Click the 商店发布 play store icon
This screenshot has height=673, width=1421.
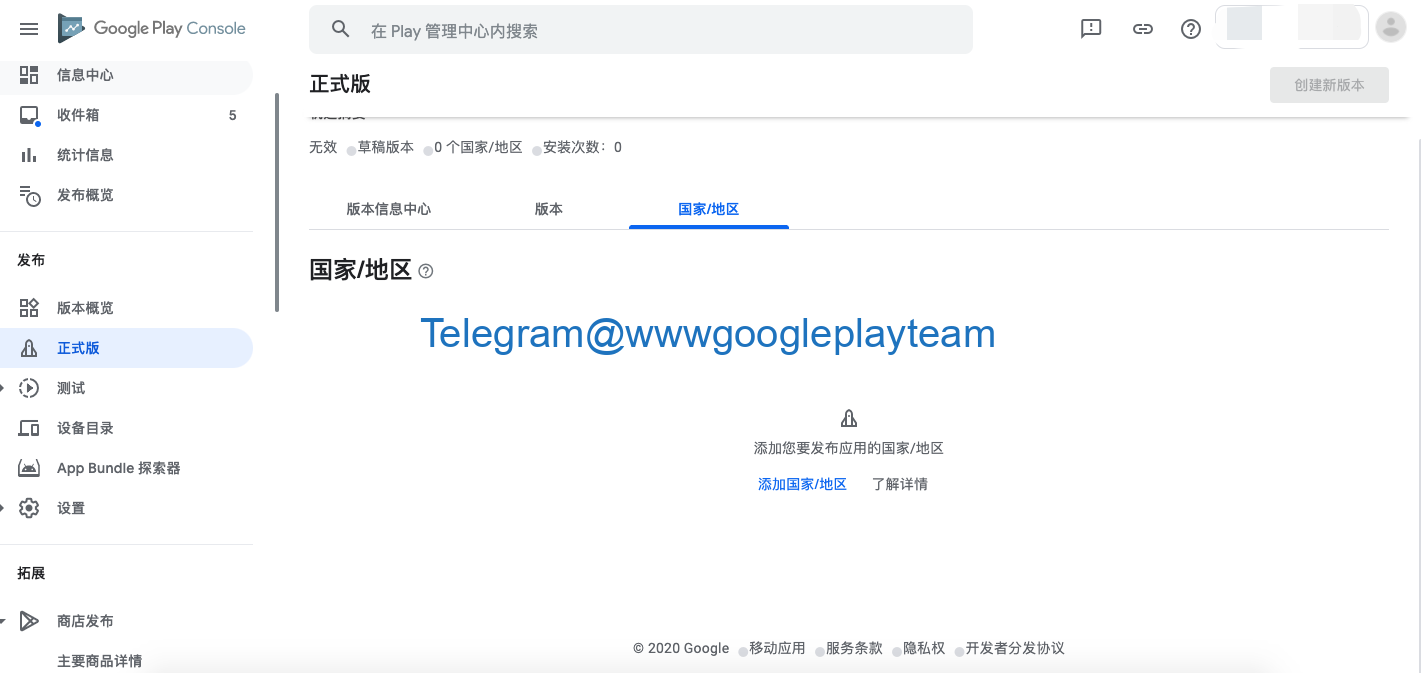(29, 621)
